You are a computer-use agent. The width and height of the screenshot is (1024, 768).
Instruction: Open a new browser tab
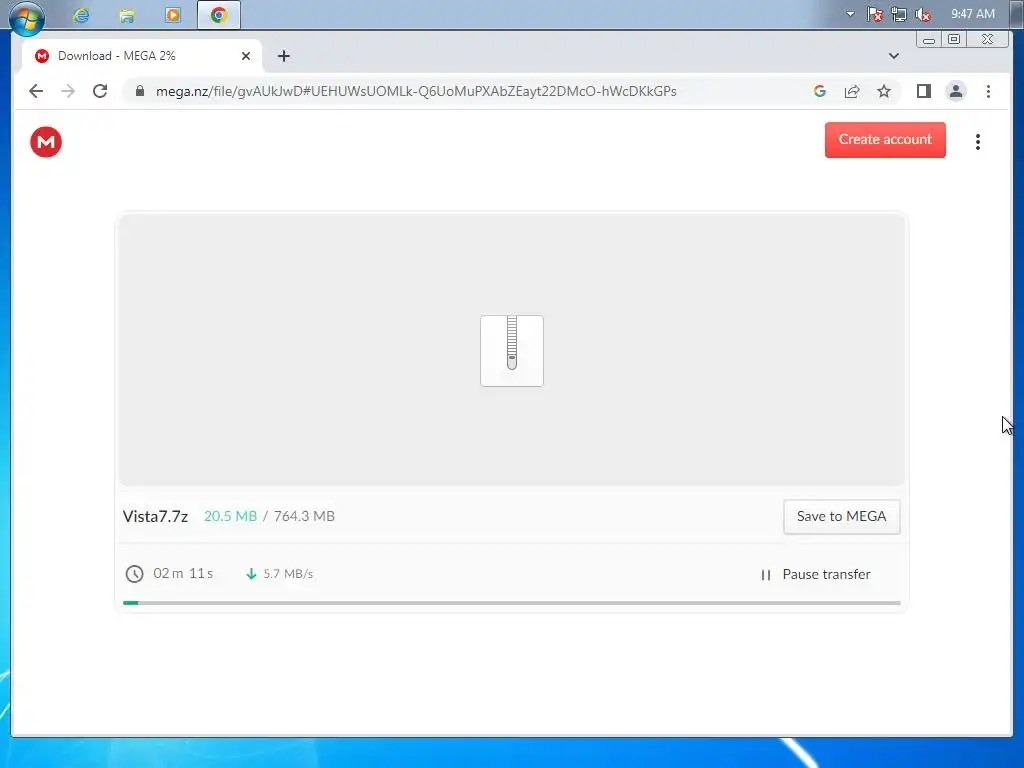(283, 56)
